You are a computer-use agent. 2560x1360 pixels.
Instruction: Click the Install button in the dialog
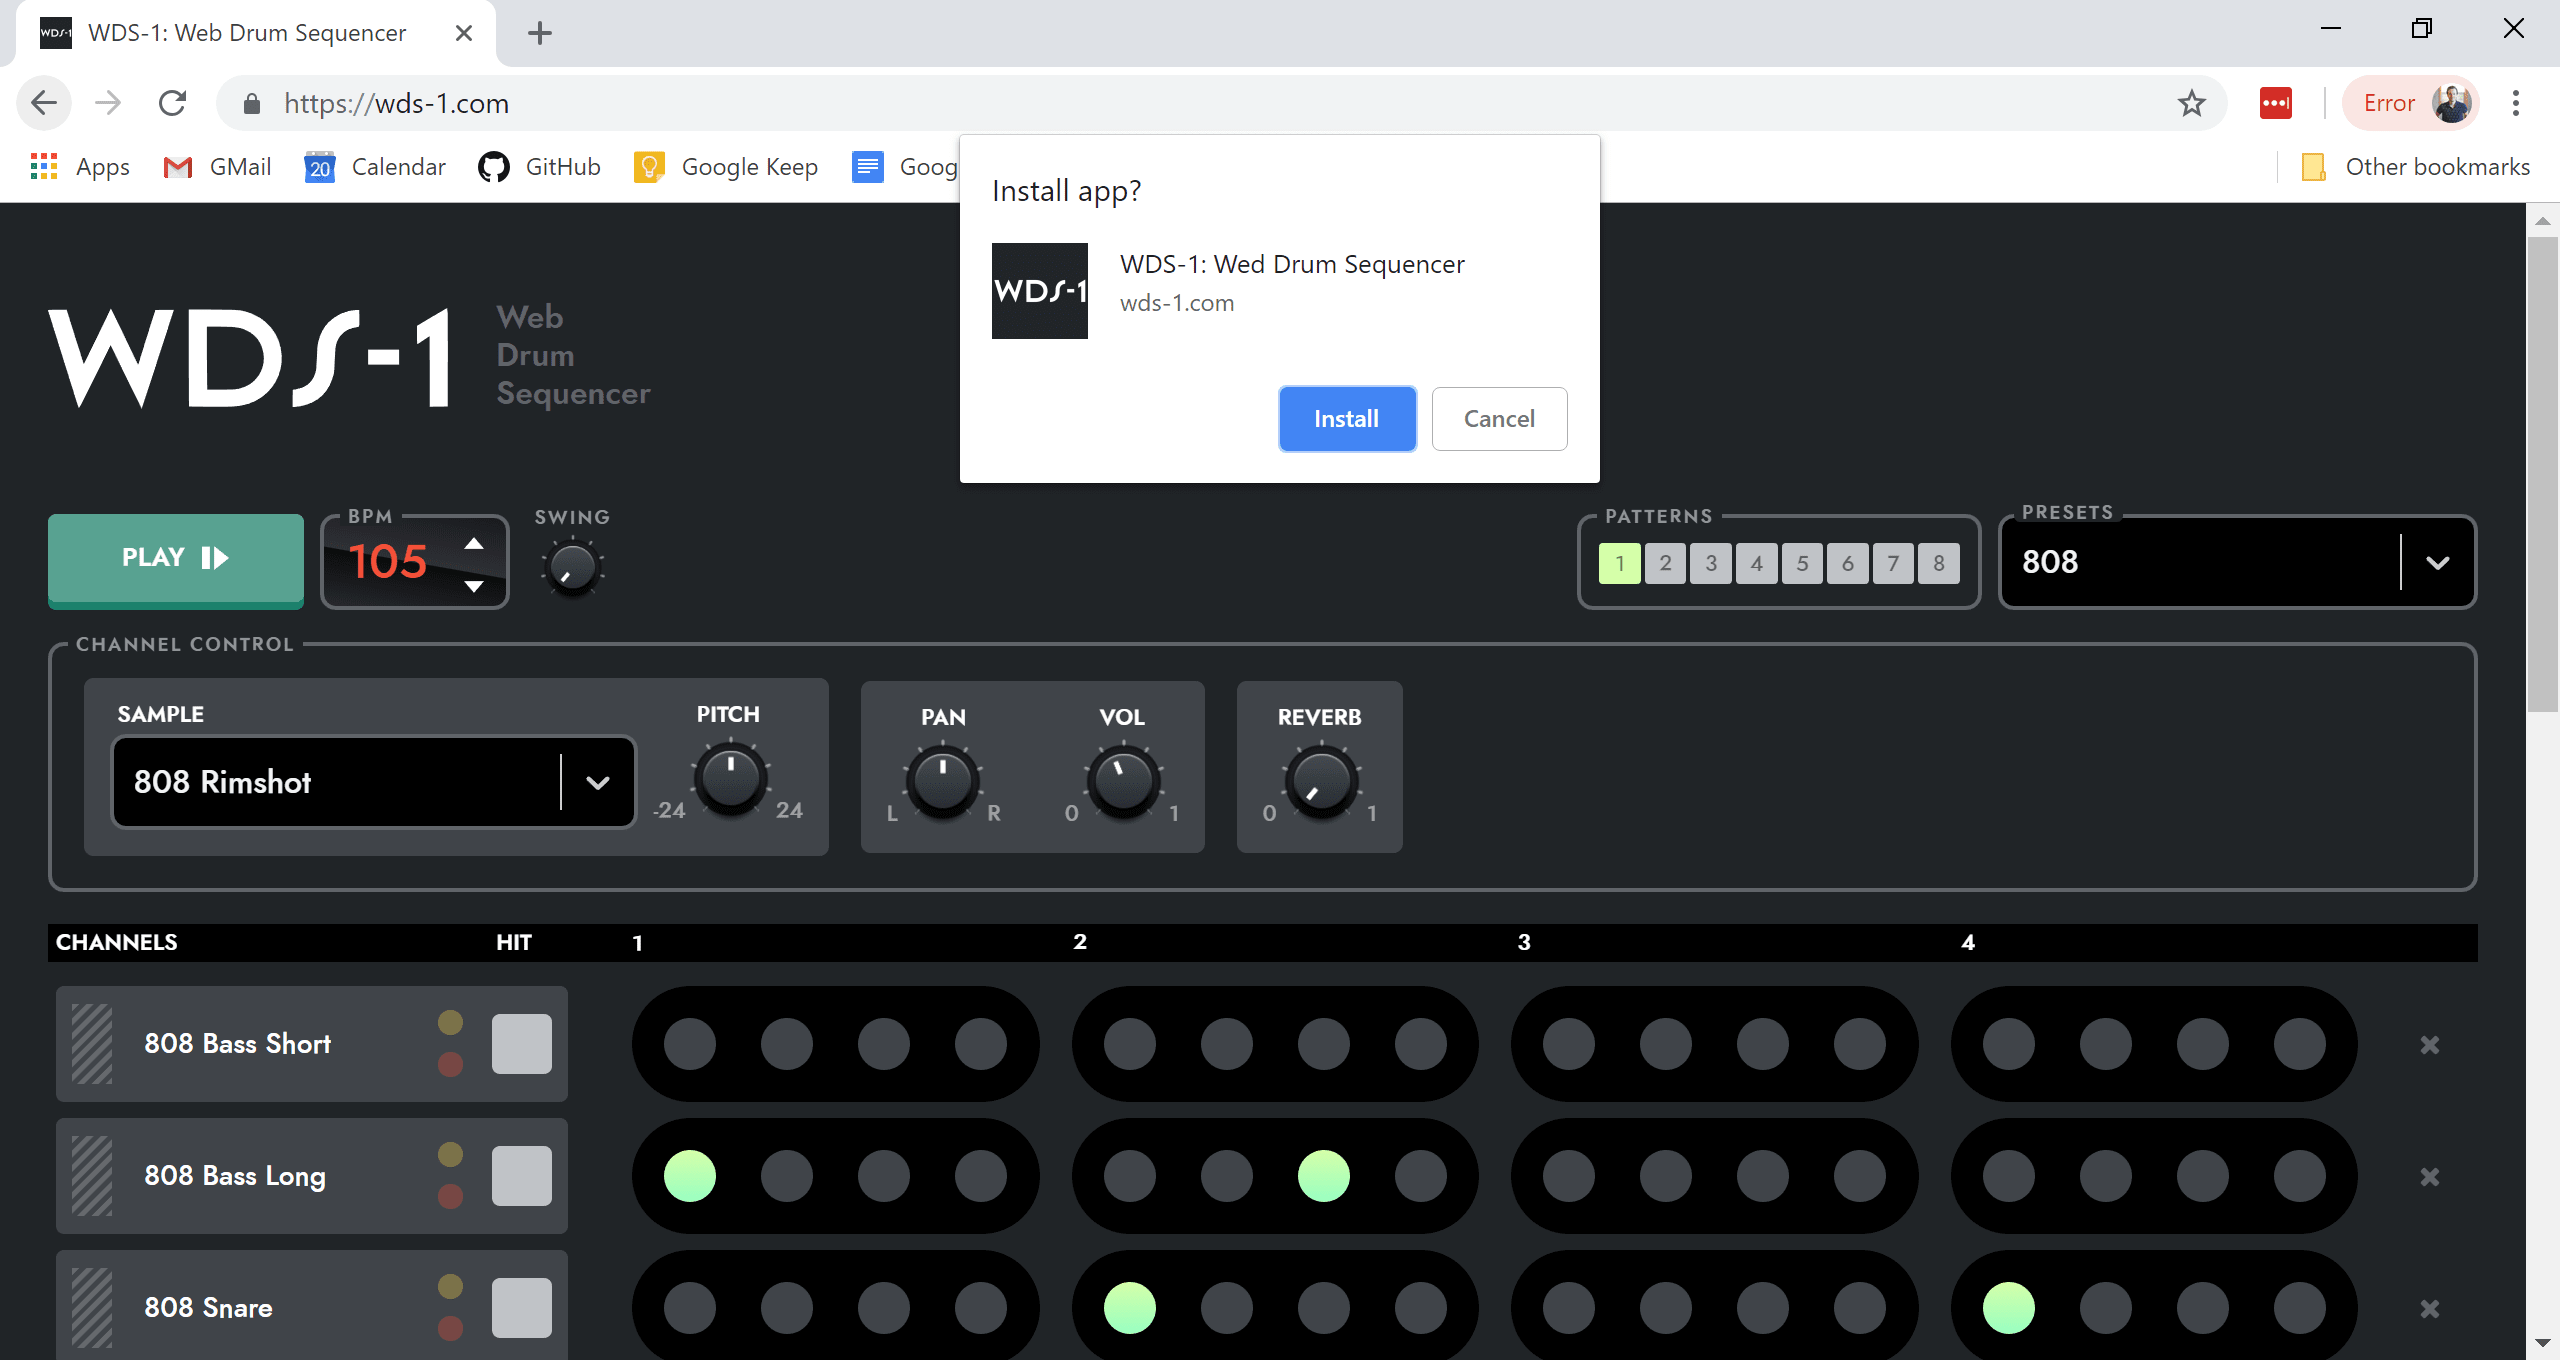click(x=1347, y=419)
